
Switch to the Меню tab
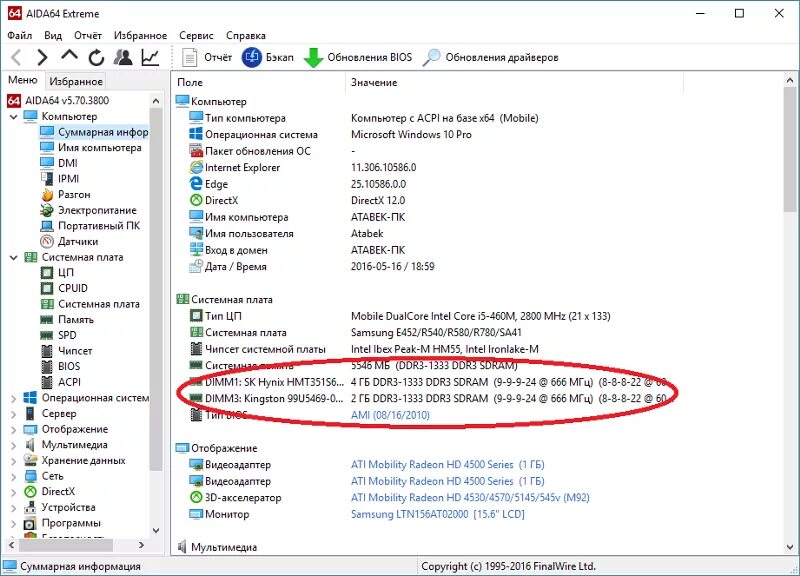[x=22, y=80]
